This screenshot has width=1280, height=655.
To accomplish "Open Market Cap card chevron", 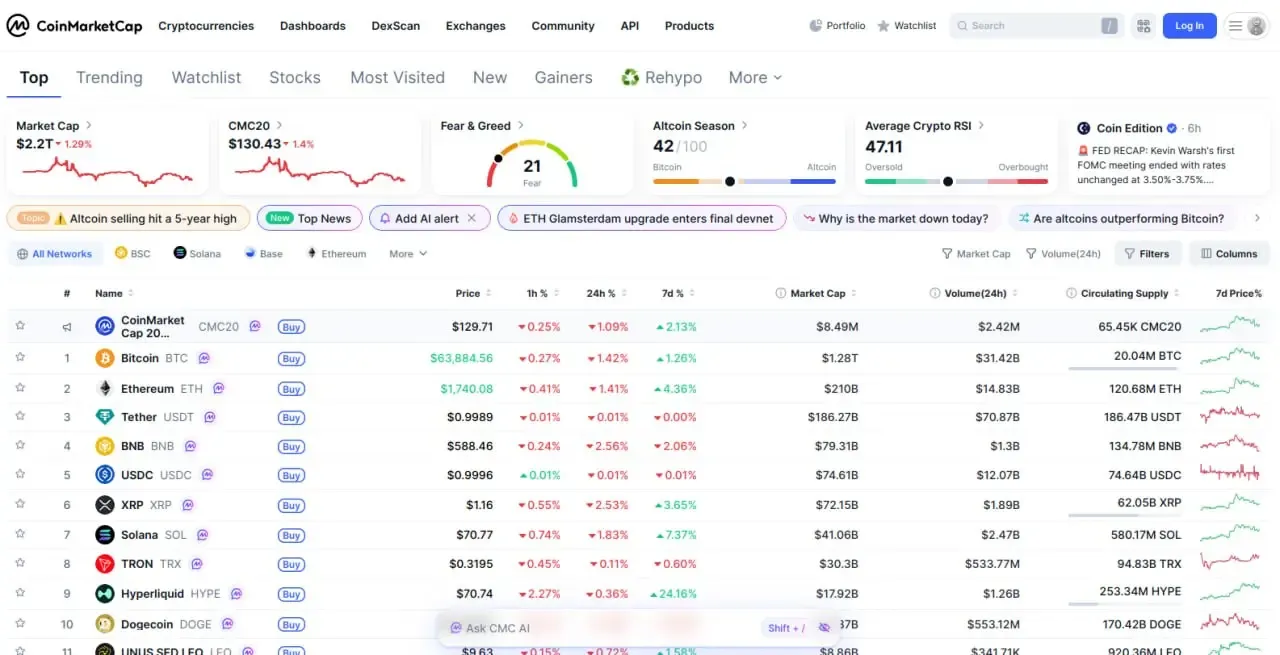I will (x=89, y=126).
